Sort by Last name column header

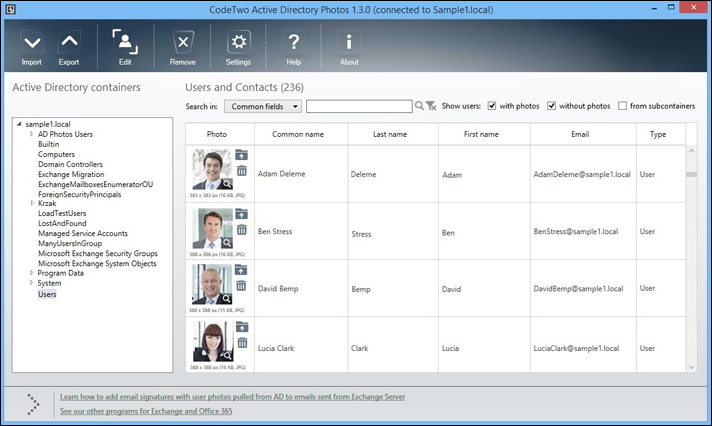click(393, 134)
